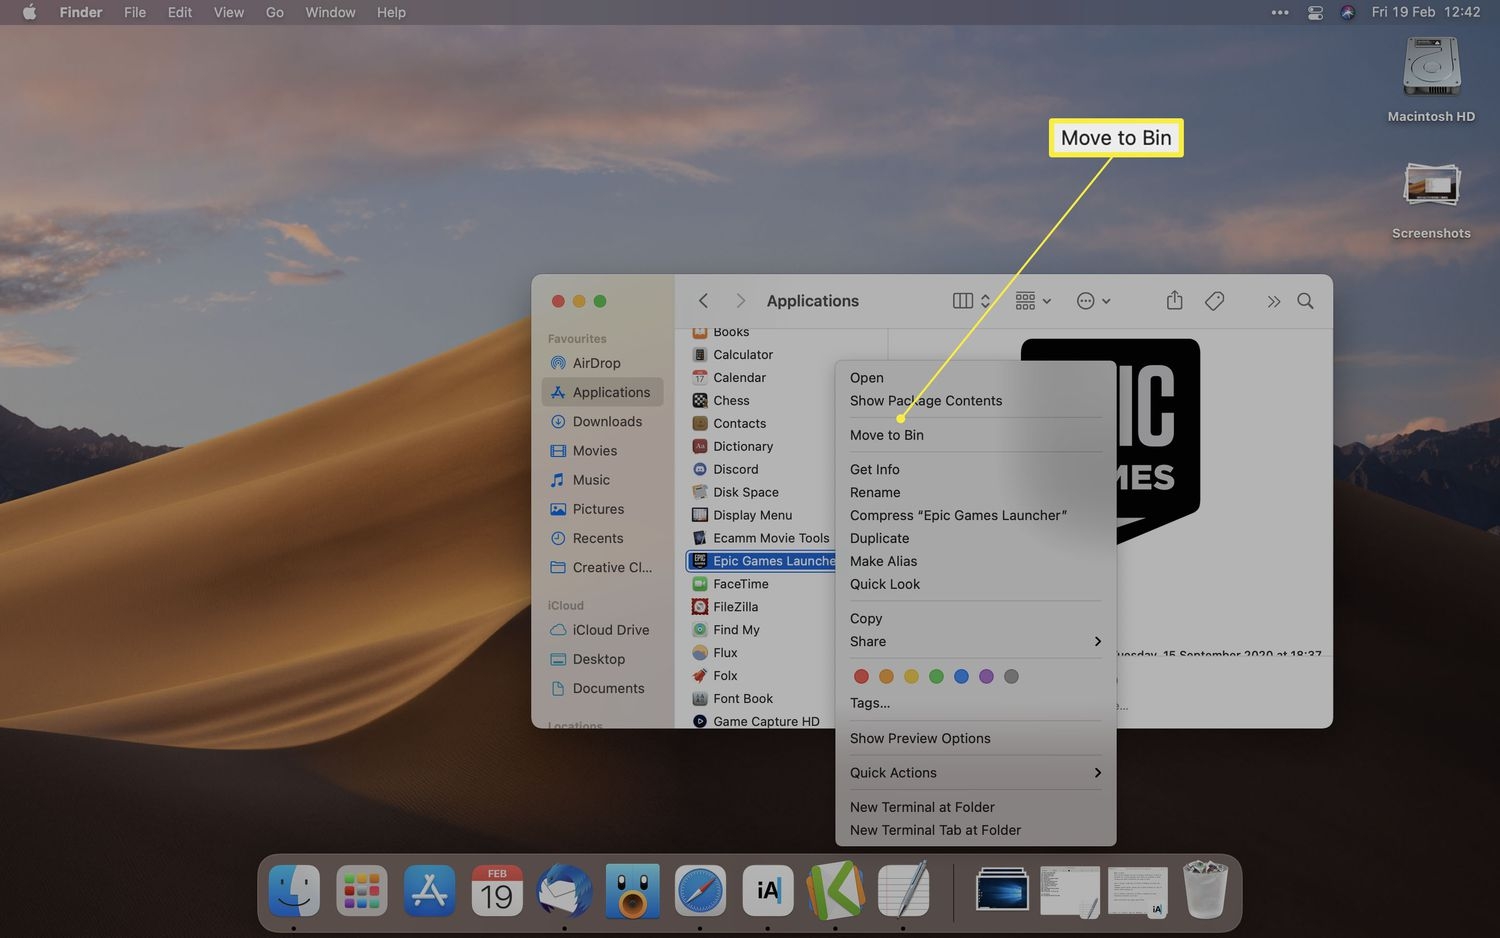Expand the Quick Actions submenu
Image resolution: width=1500 pixels, height=938 pixels.
[x=976, y=773]
